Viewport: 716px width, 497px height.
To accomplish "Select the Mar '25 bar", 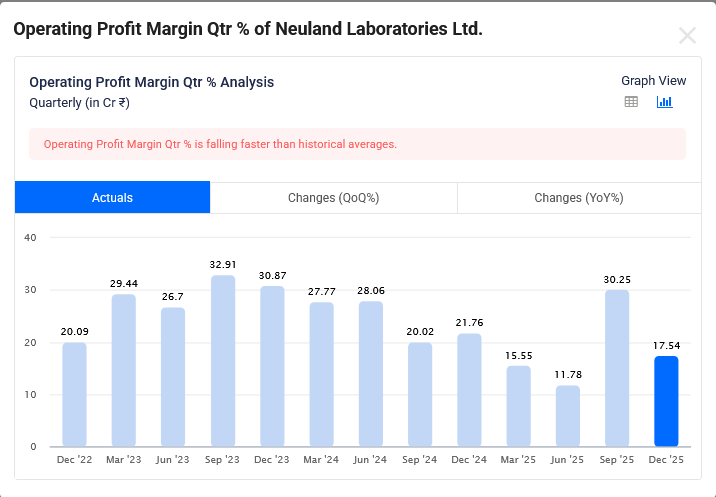I will click(518, 406).
